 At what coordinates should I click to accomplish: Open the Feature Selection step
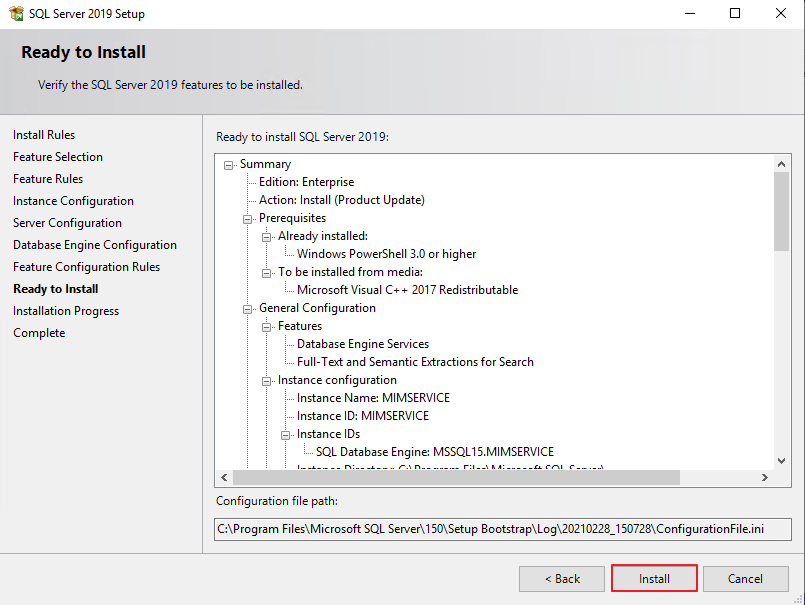[x=58, y=157]
